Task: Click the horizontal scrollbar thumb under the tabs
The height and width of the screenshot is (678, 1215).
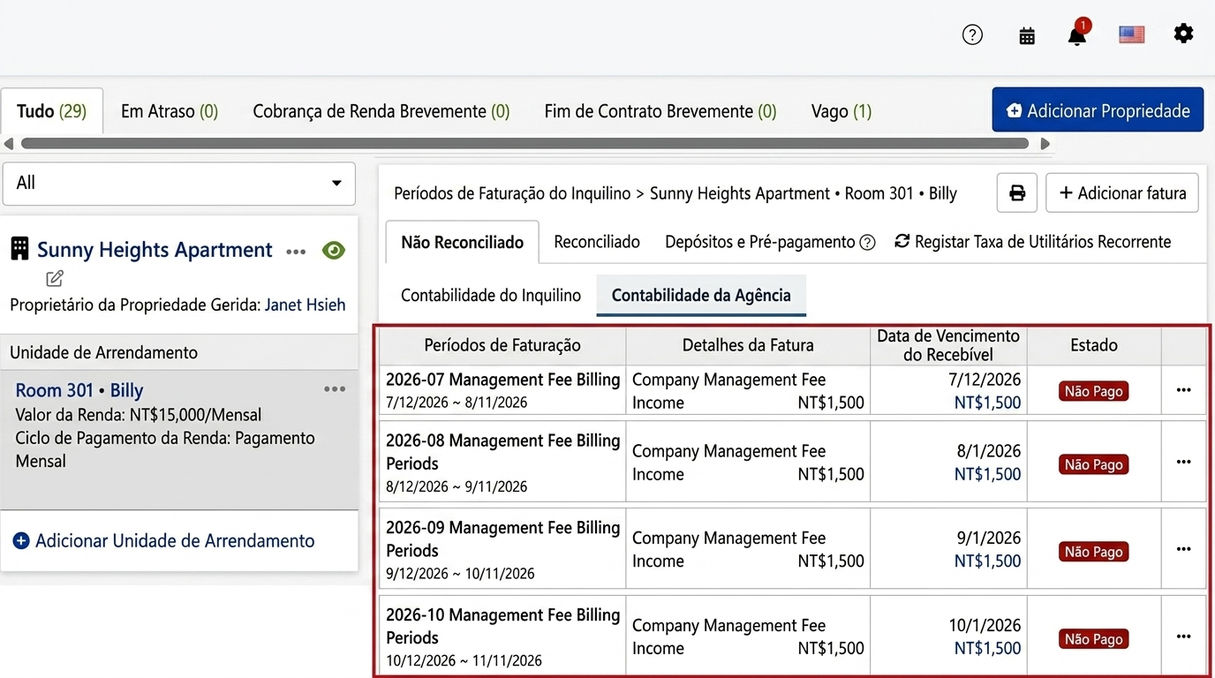Action: click(x=524, y=144)
